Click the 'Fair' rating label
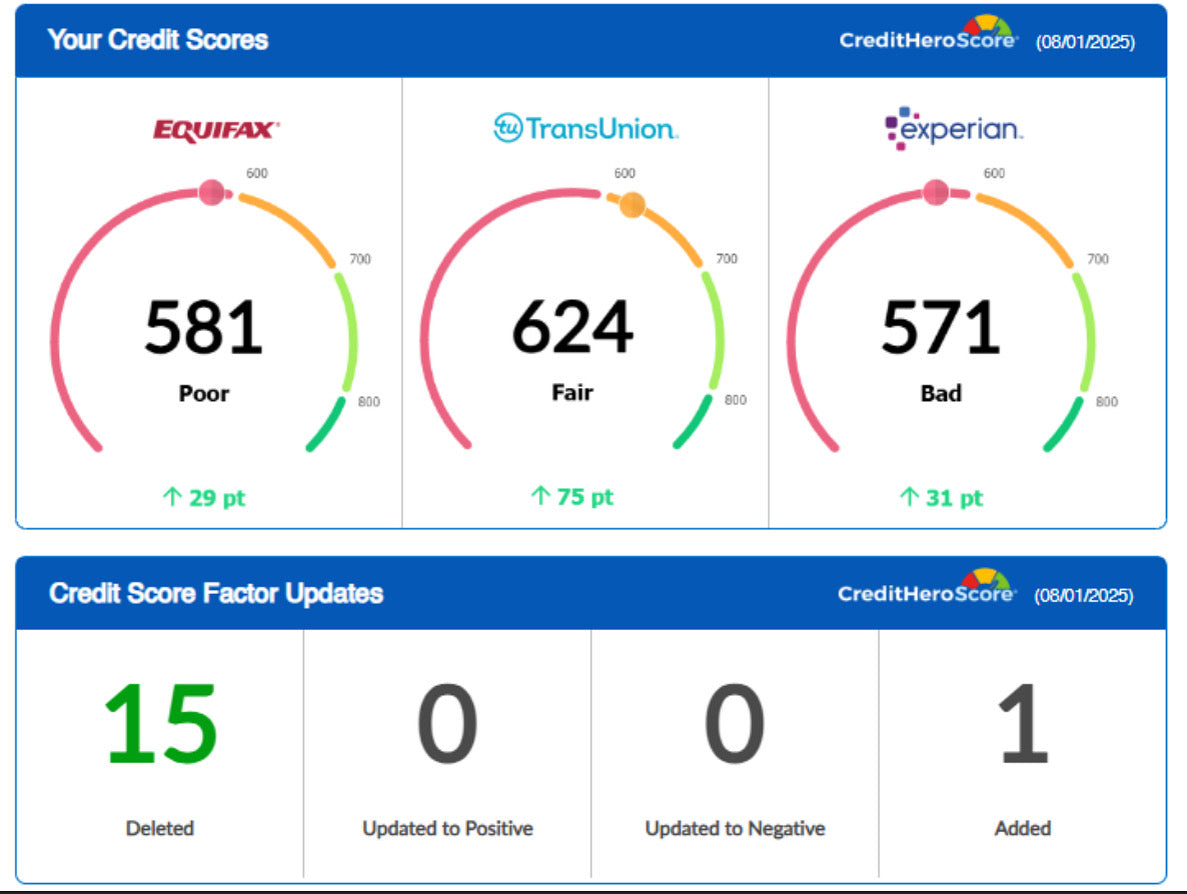 coord(572,392)
